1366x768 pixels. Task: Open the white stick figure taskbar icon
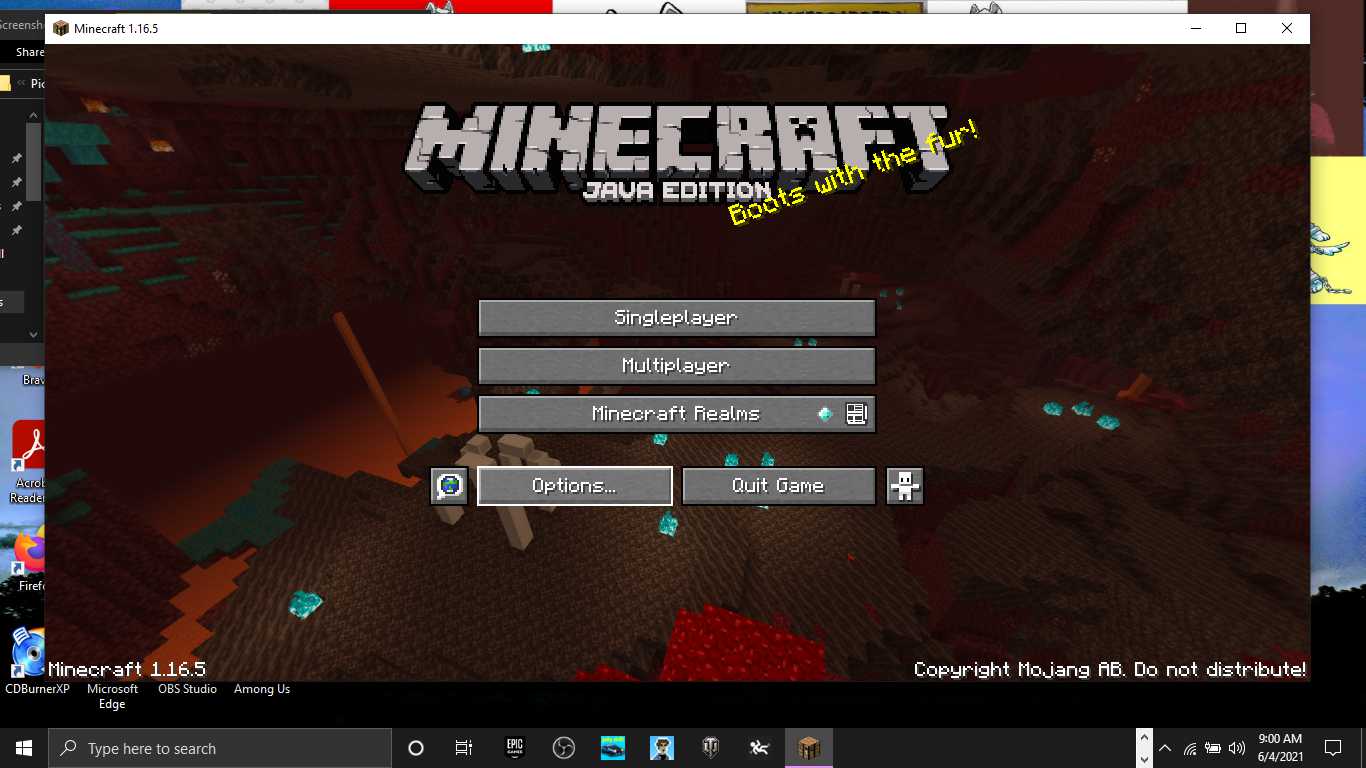point(759,748)
